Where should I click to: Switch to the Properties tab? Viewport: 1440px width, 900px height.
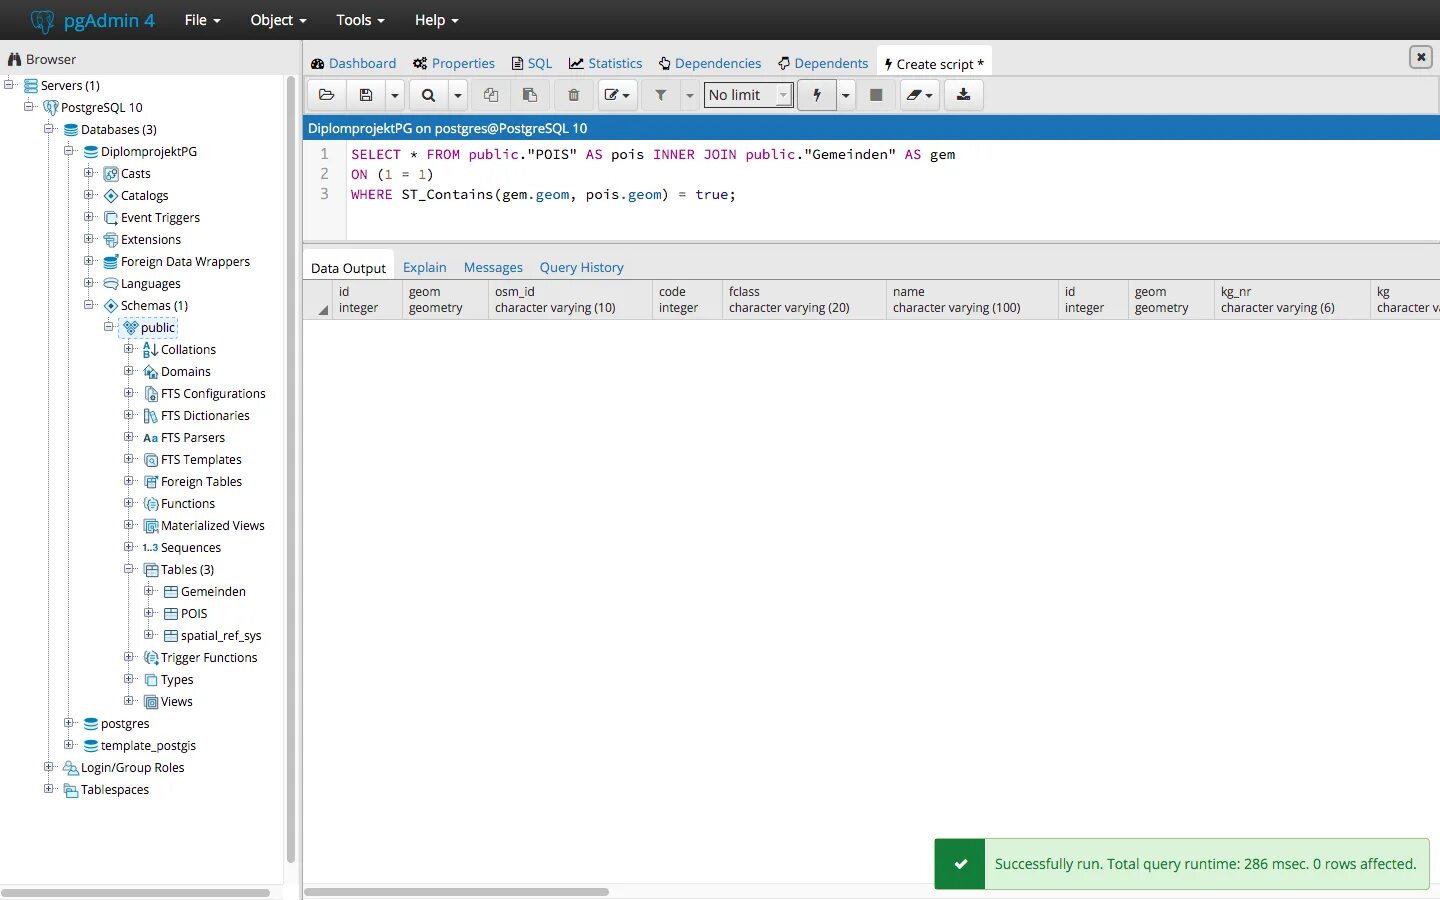[x=454, y=63]
